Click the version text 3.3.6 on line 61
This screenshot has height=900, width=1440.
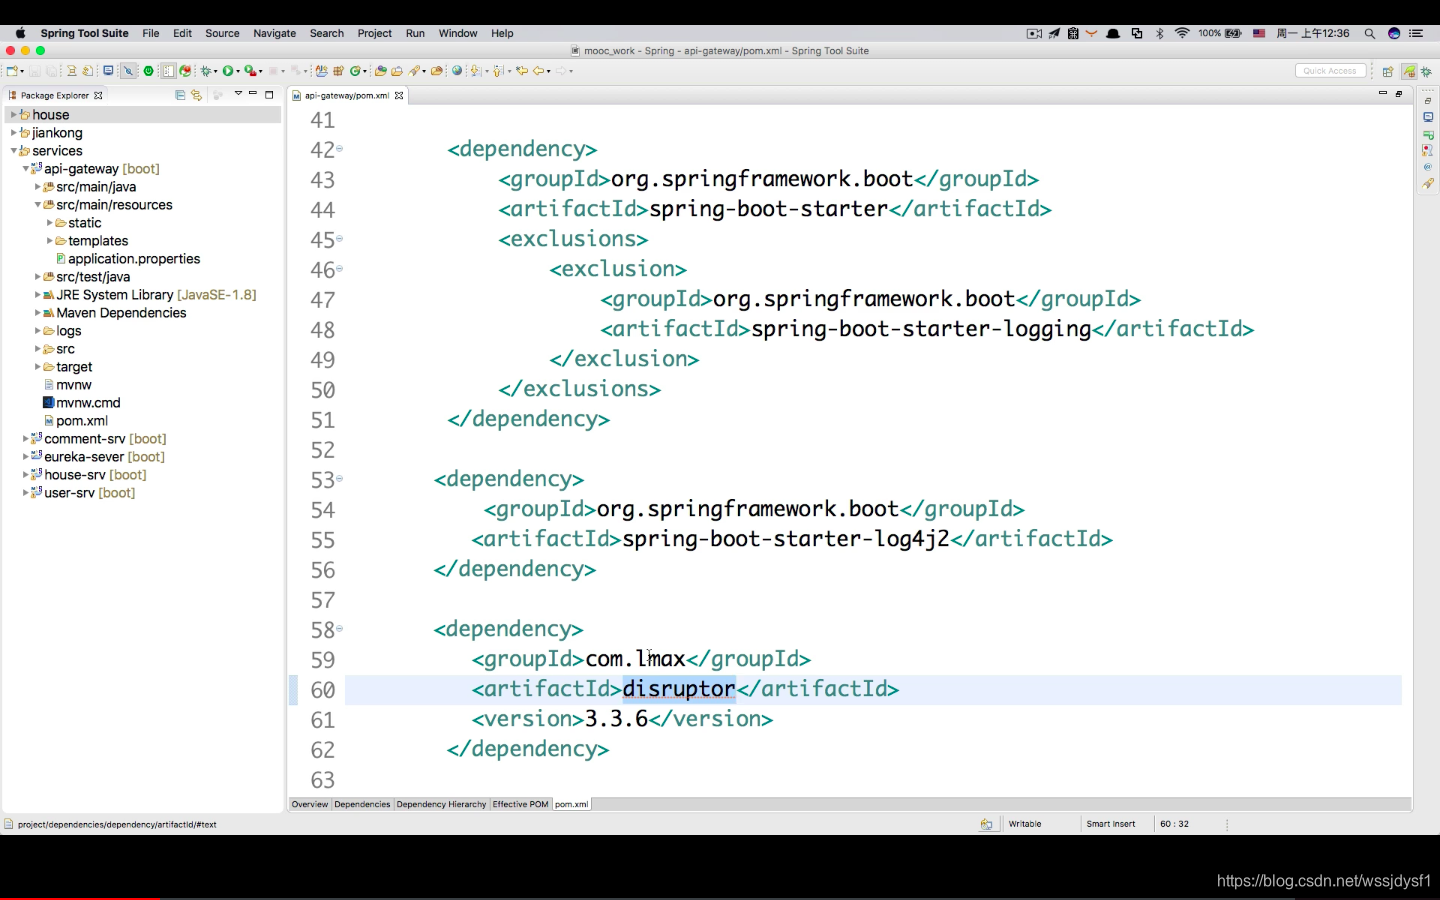616,719
